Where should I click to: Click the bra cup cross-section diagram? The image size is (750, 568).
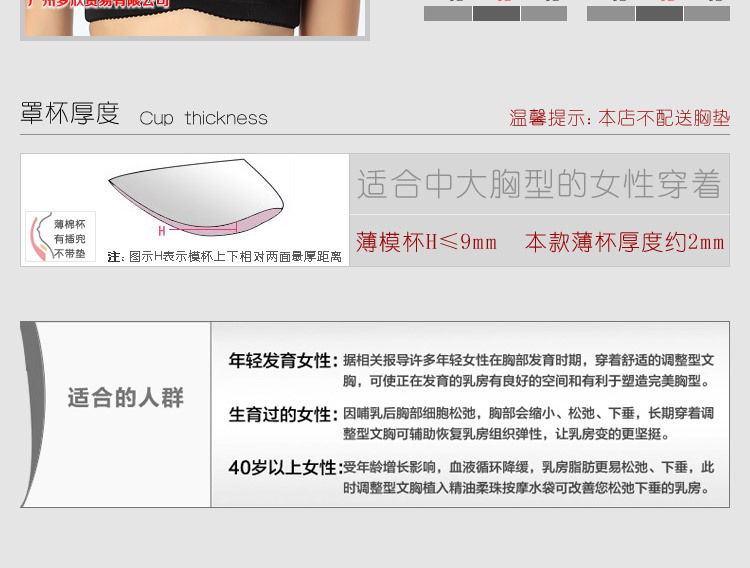click(196, 197)
